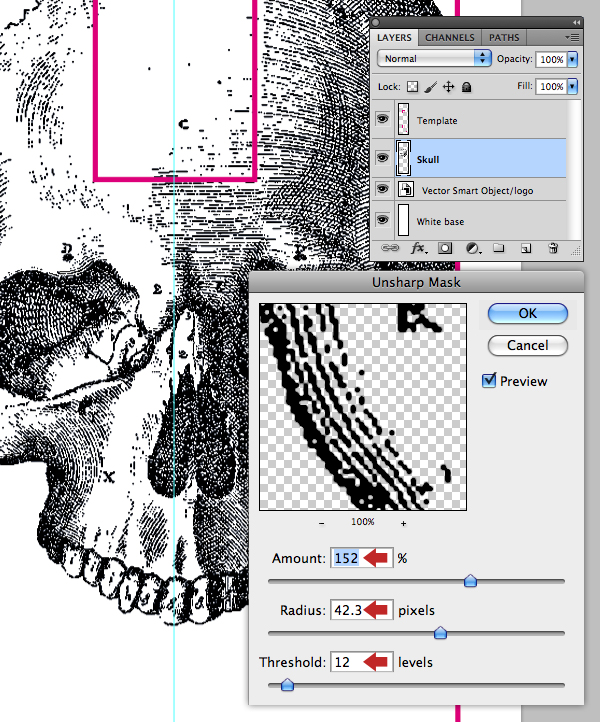This screenshot has width=600, height=722.
Task: Click the Radius pixels input field
Action: coord(362,610)
